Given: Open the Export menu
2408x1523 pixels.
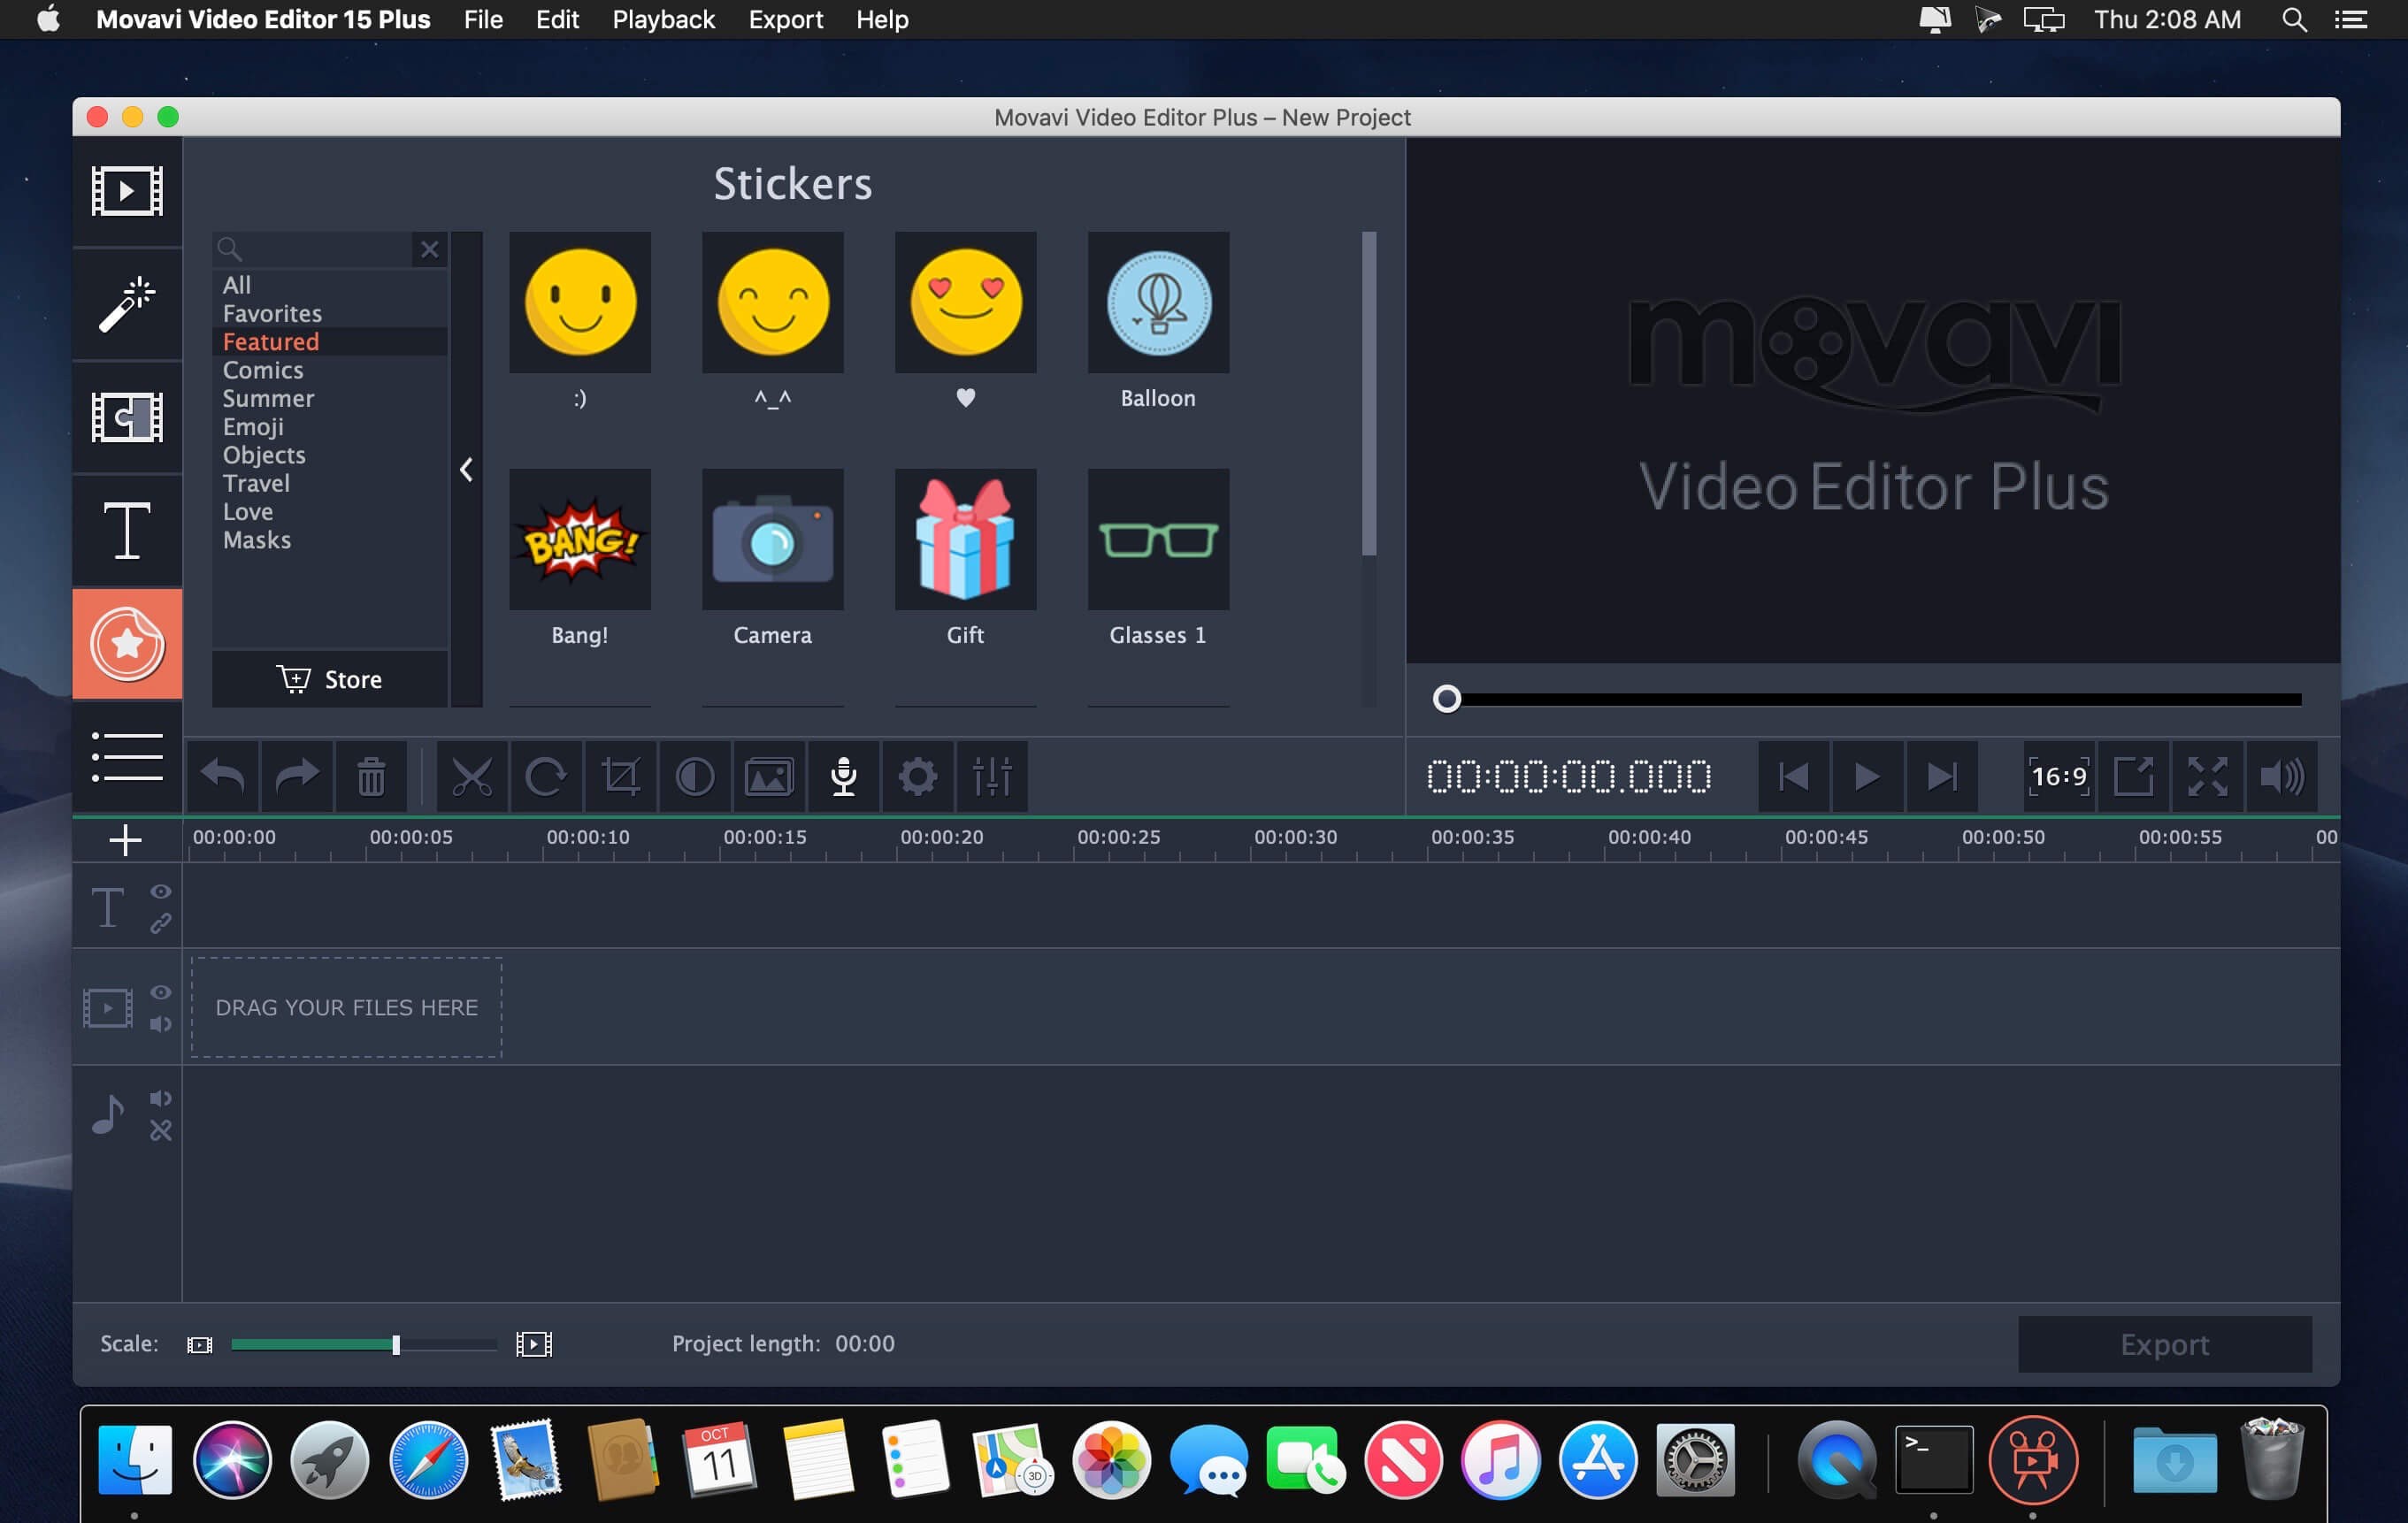Looking at the screenshot, I should [783, 19].
